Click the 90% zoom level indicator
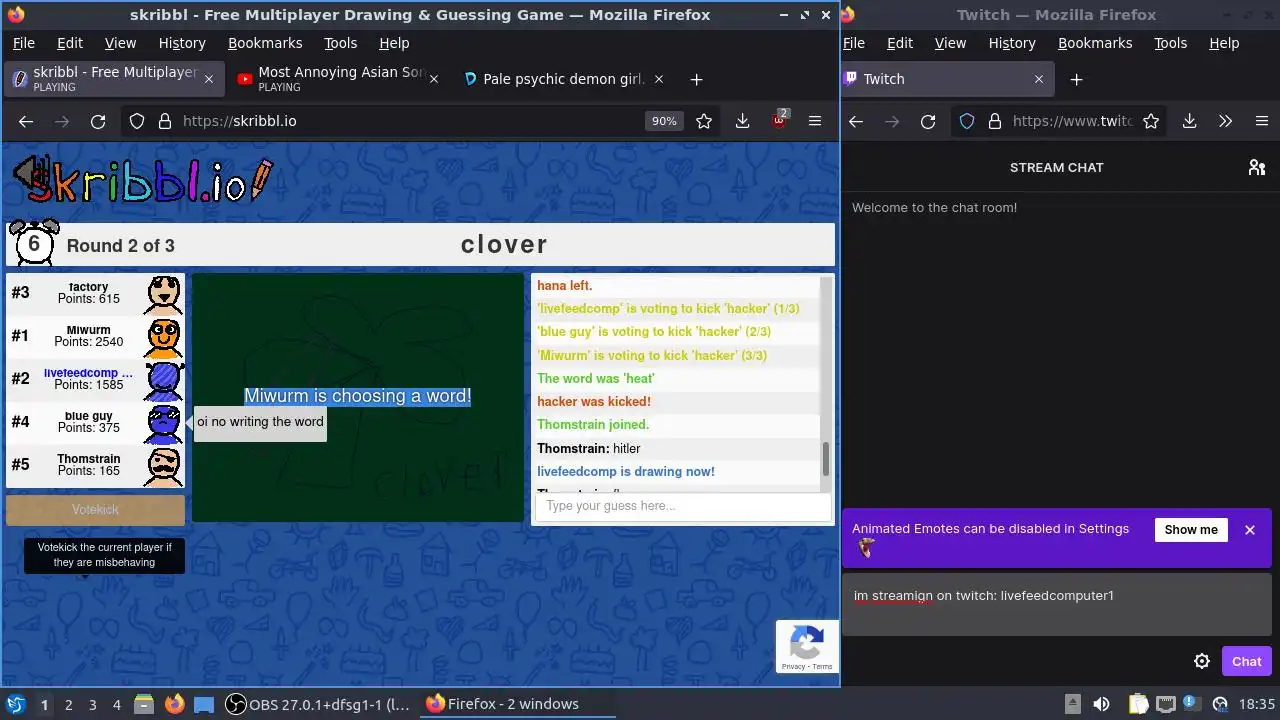Image resolution: width=1280 pixels, height=720 pixels. (x=664, y=121)
